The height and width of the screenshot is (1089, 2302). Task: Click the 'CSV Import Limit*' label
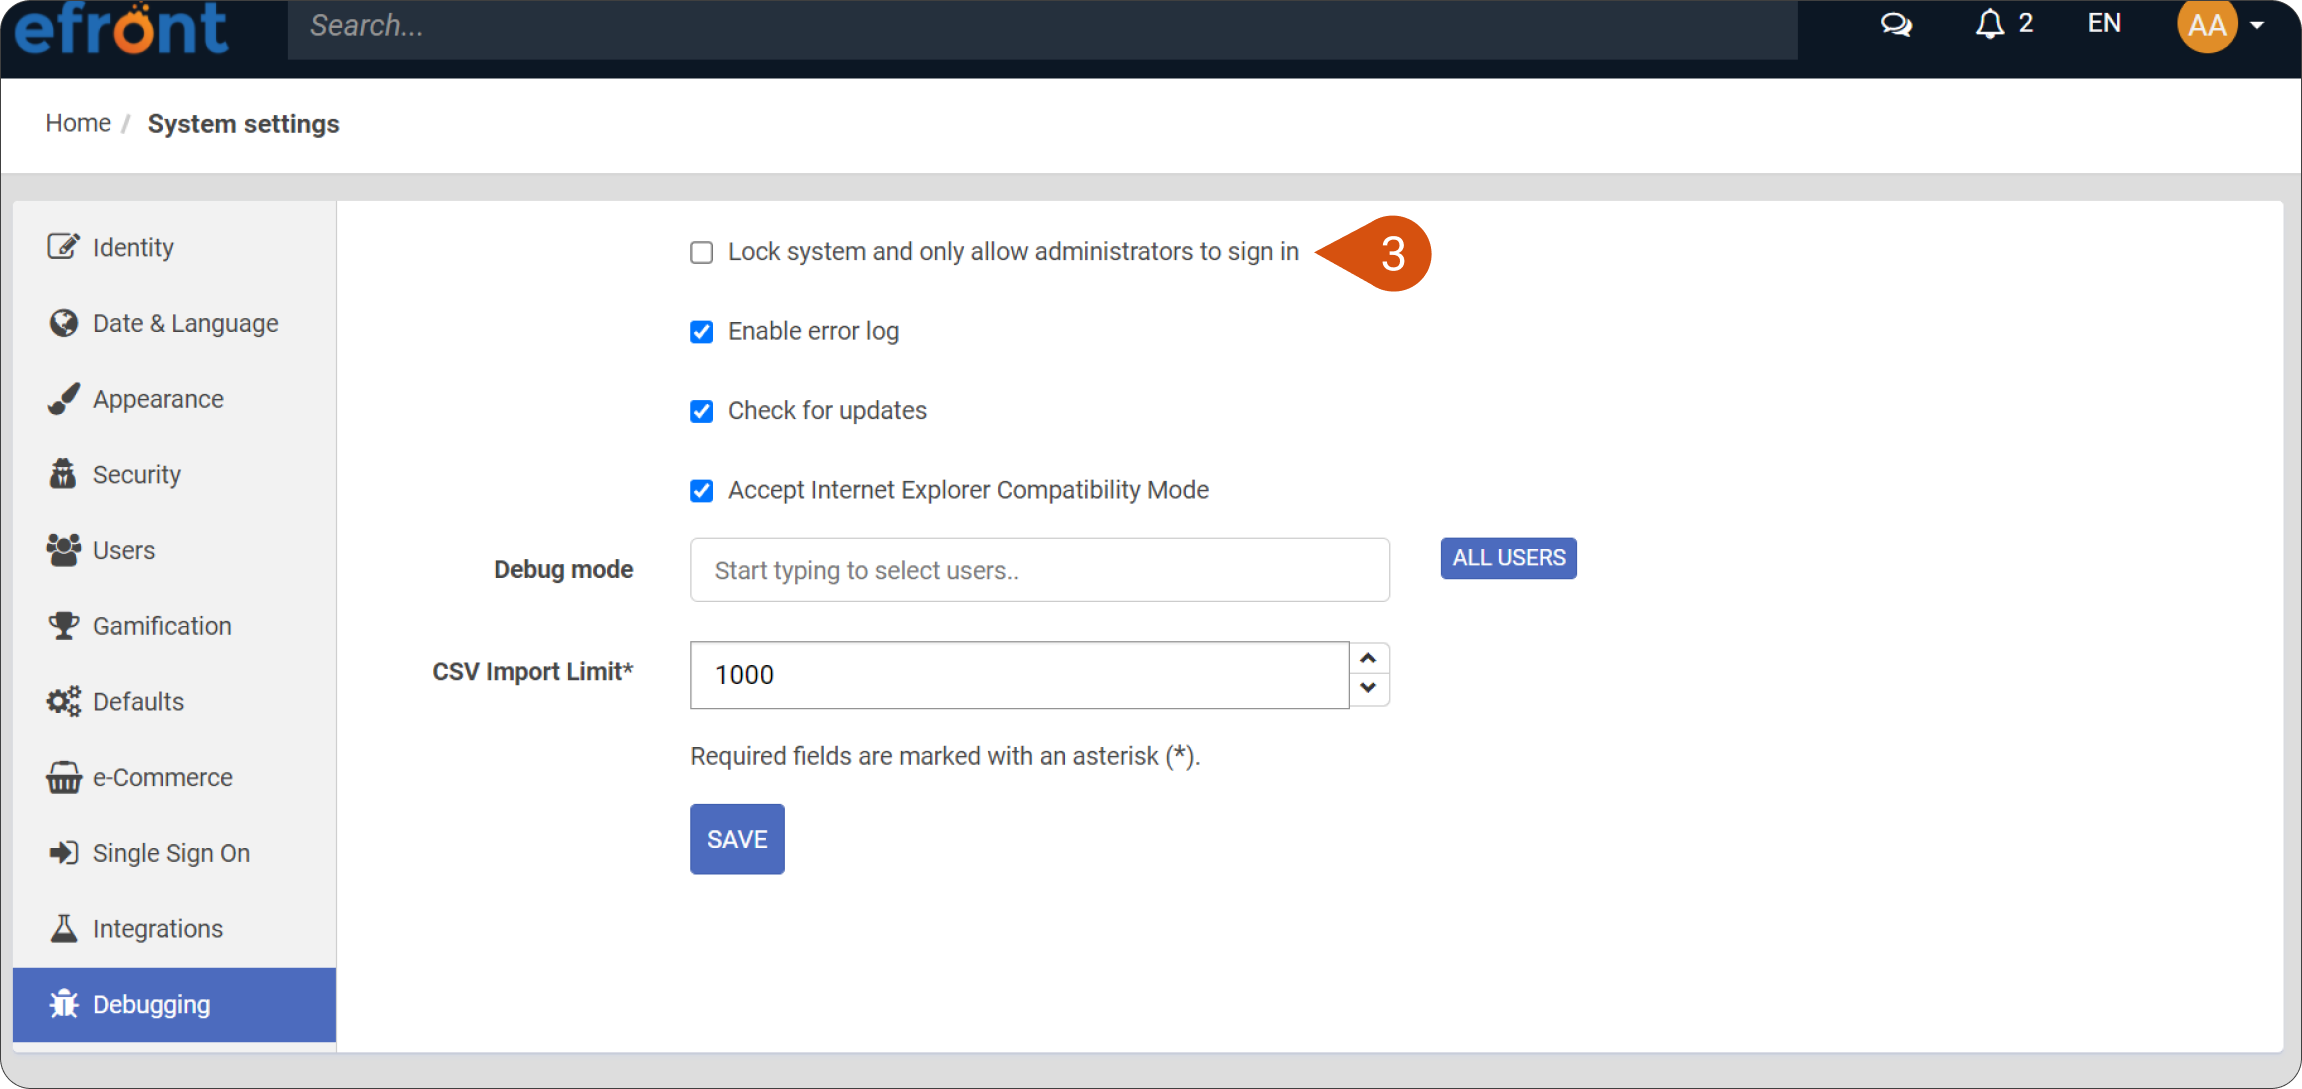(x=533, y=671)
